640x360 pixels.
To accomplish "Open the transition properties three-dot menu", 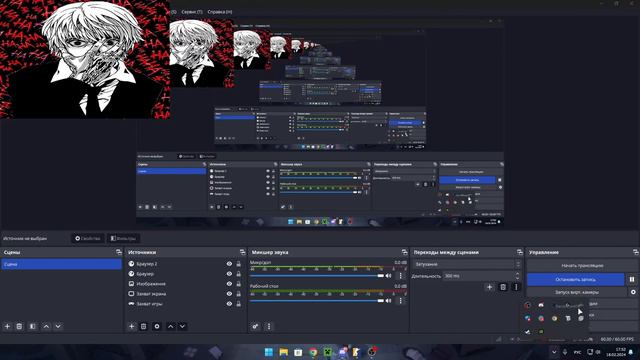I will click(516, 287).
